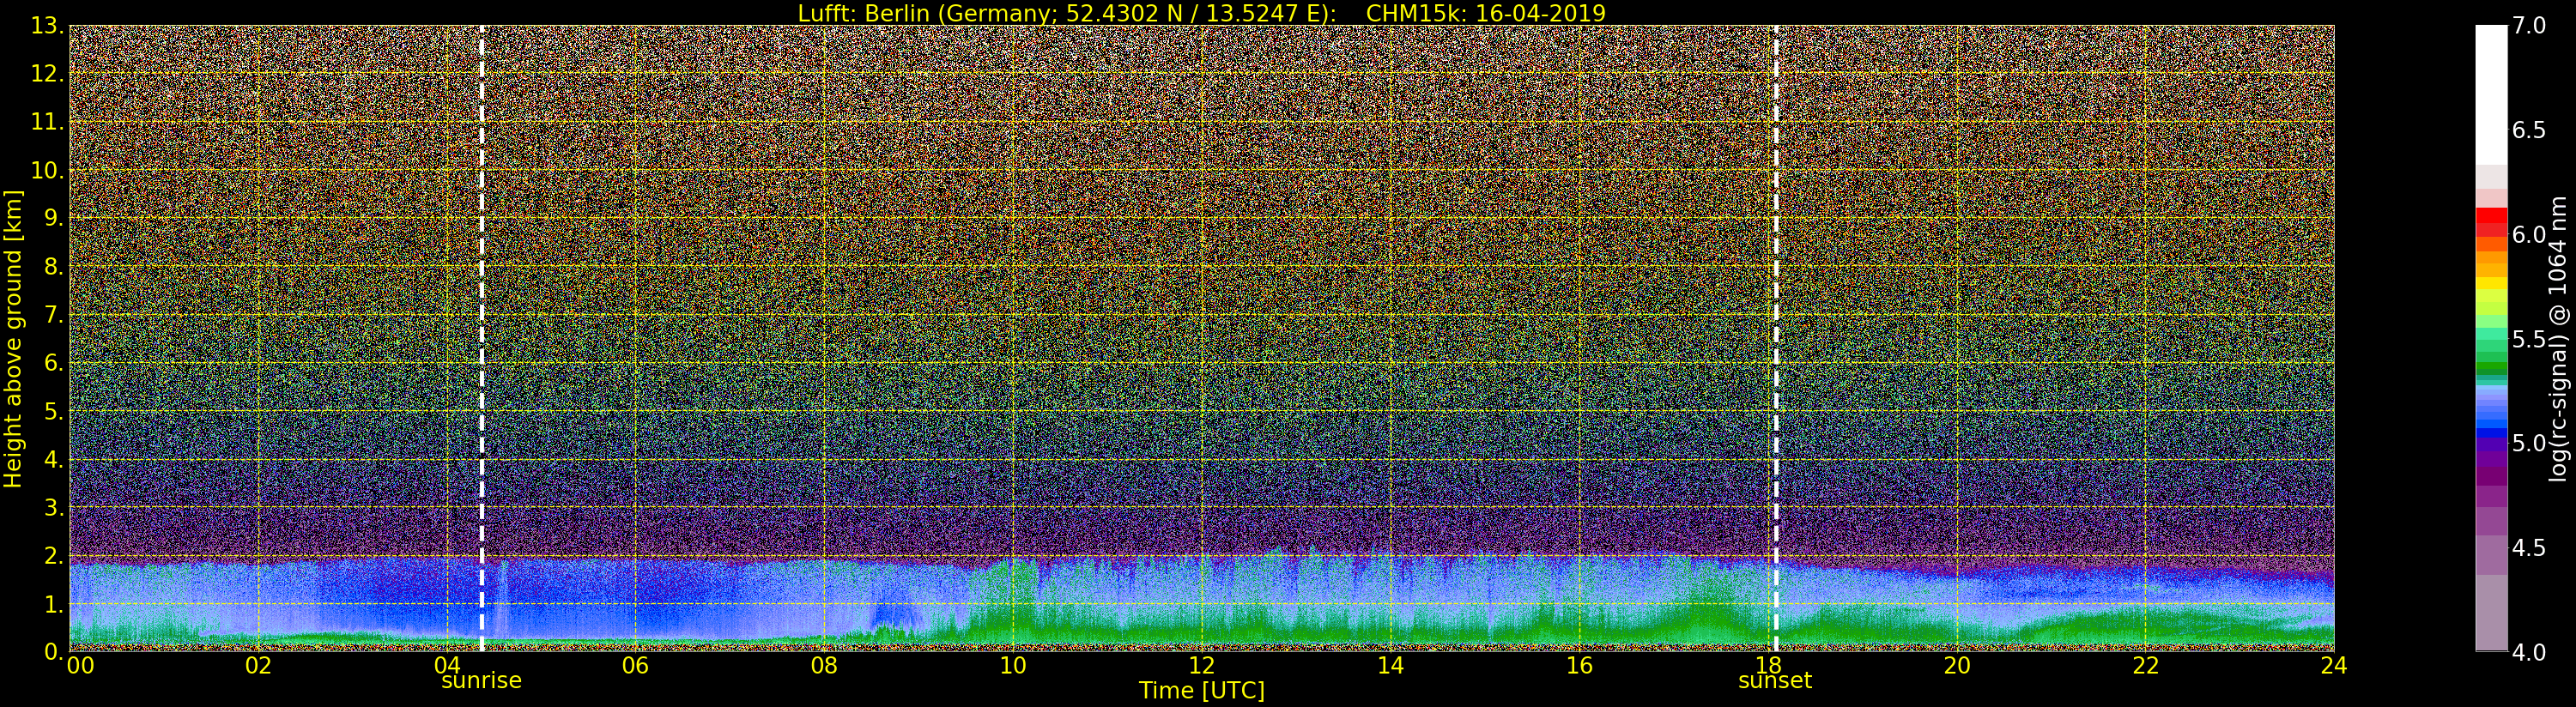Click the '00' tick on the time axis
Viewport: 2576px width, 707px height.
coord(80,666)
